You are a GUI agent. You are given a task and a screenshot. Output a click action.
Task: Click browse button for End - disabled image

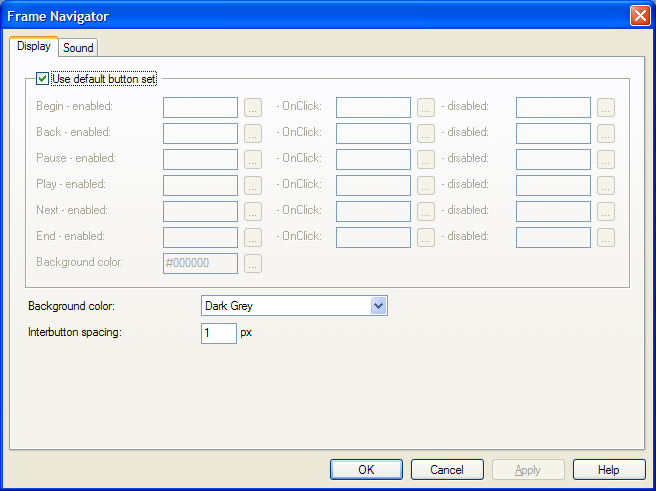tap(606, 237)
